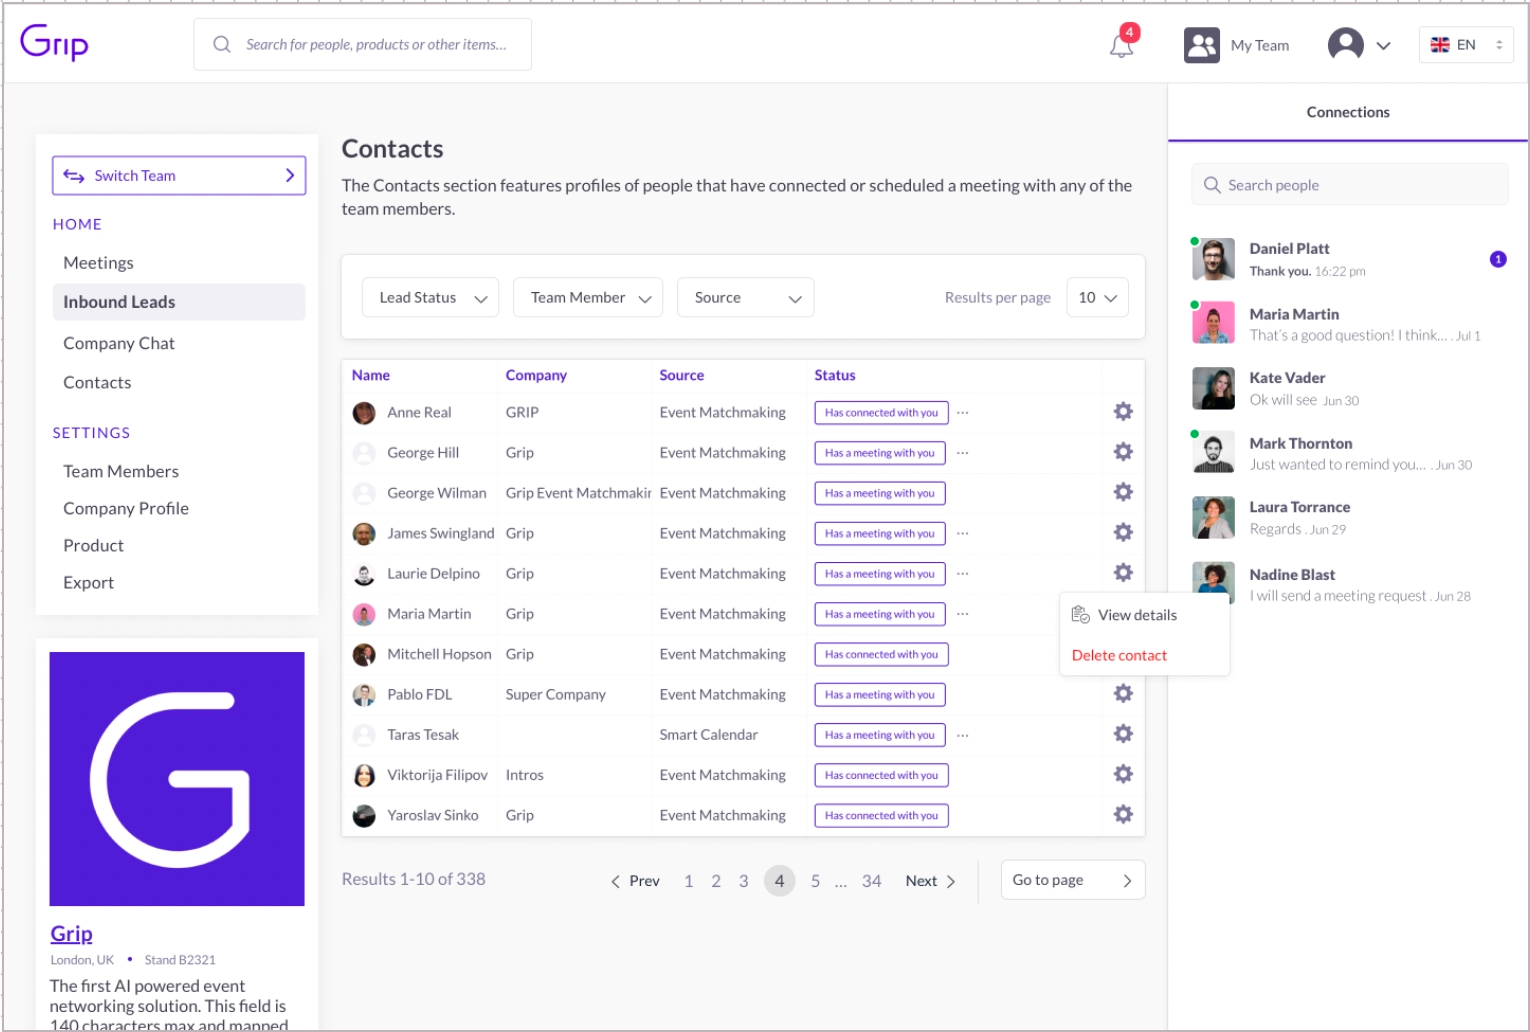
Task: Click ellipsis next to James Swingland status
Action: click(962, 533)
